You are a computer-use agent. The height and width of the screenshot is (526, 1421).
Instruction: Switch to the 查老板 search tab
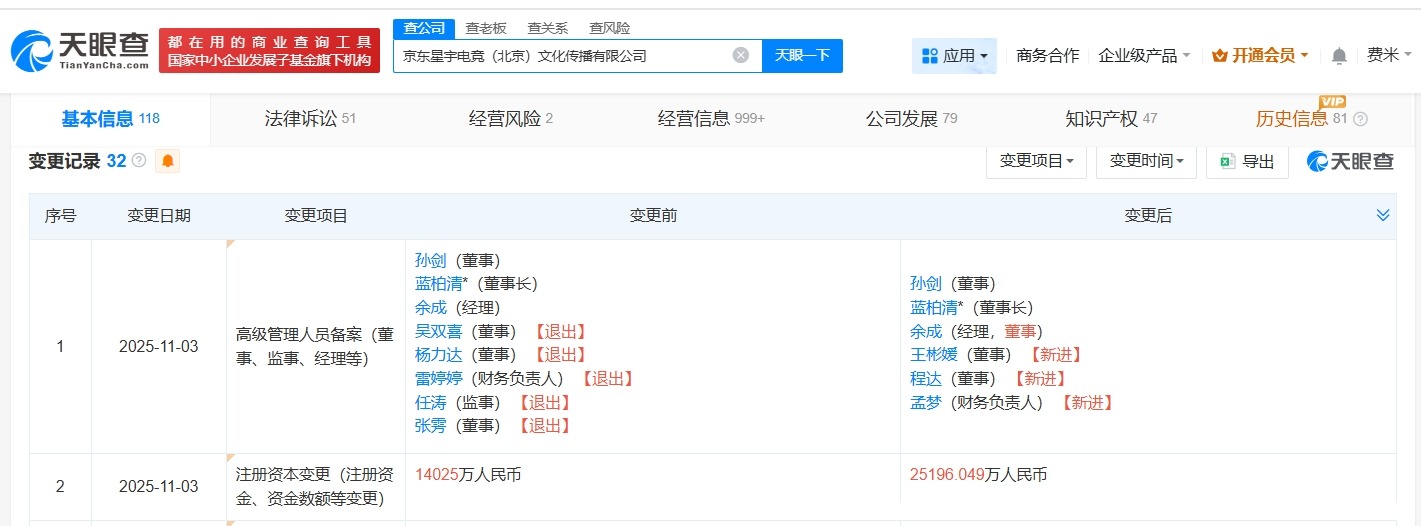coord(486,28)
